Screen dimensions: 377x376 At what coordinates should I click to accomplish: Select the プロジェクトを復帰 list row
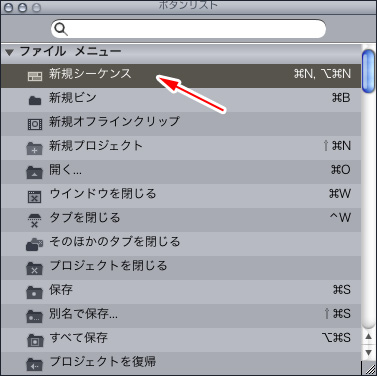point(181,363)
